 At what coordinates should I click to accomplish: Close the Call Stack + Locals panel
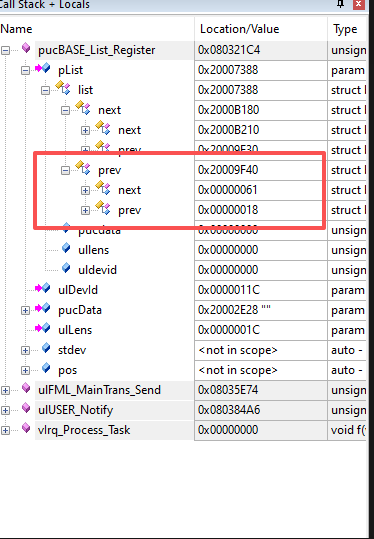[x=359, y=4]
